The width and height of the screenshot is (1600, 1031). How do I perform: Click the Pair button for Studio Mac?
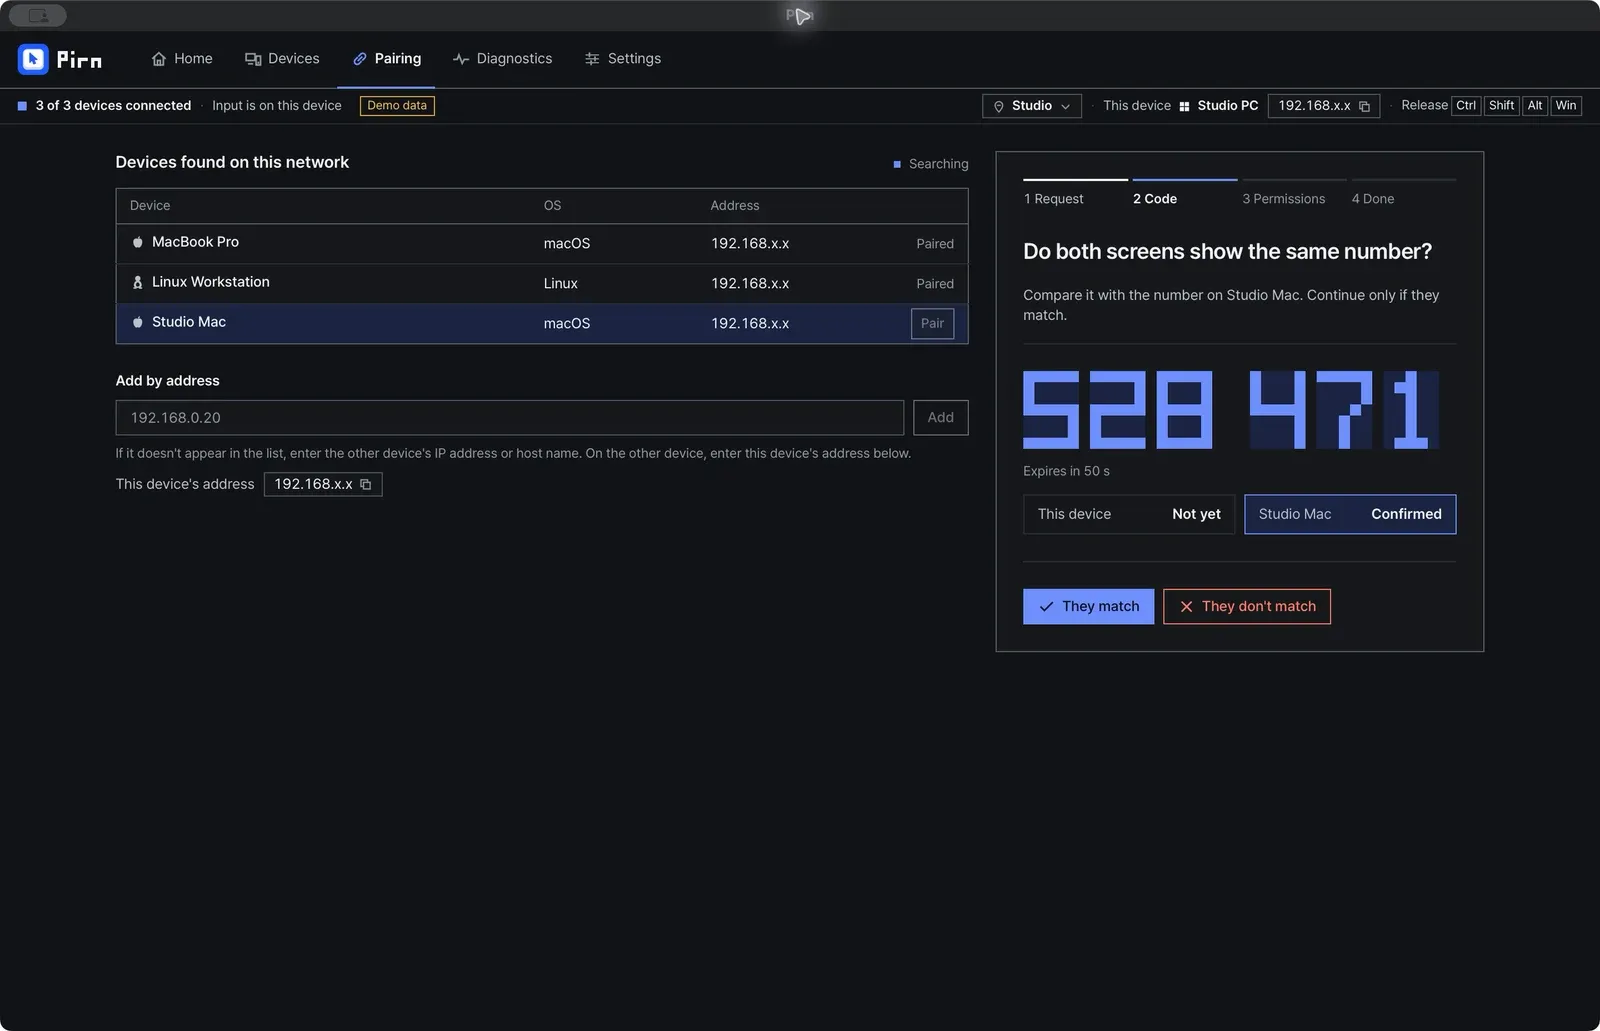932,324
